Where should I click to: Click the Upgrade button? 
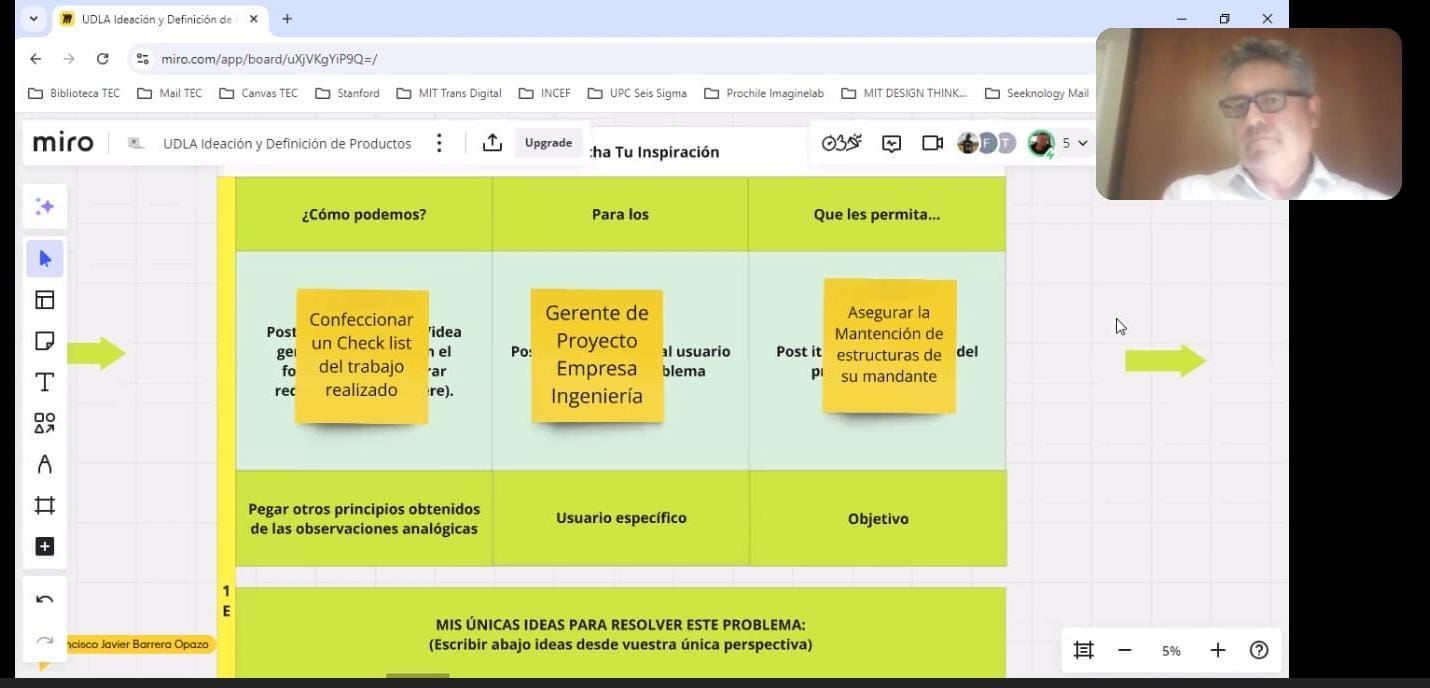pyautogui.click(x=548, y=143)
